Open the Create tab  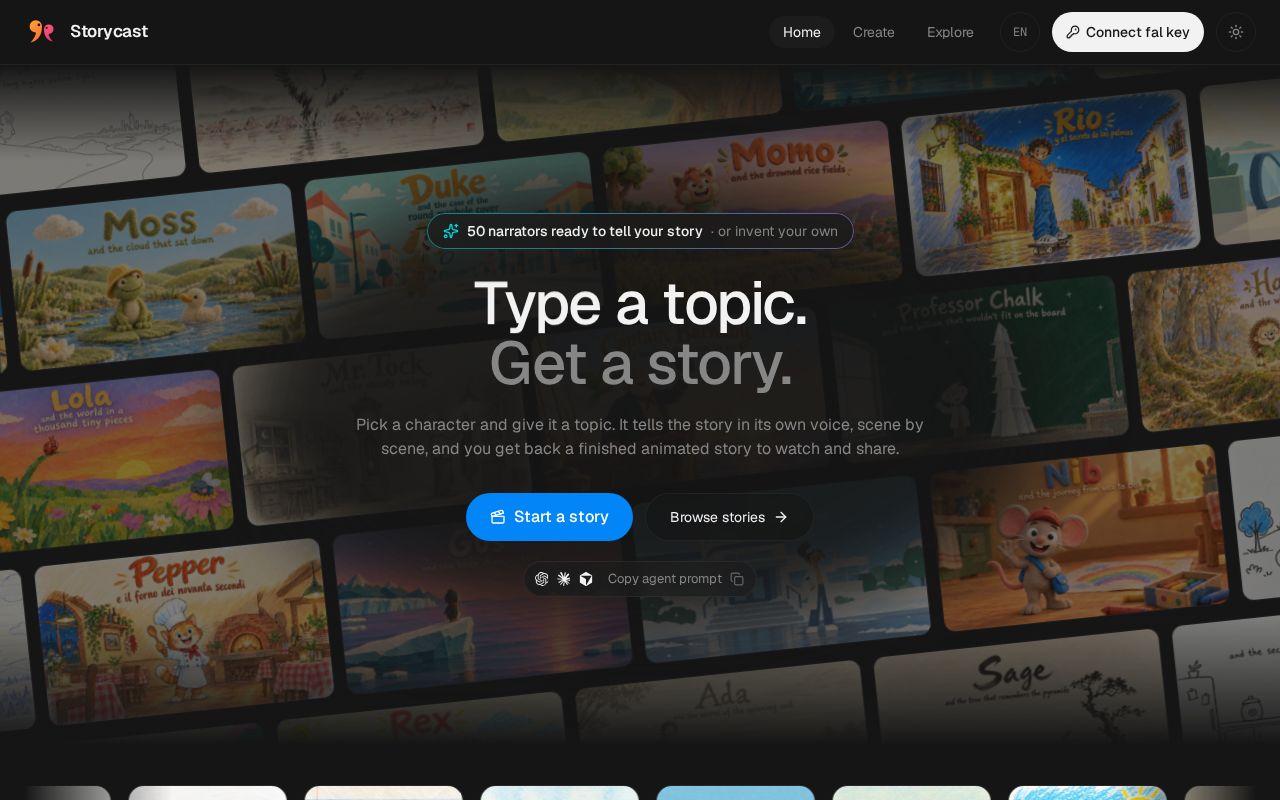tap(874, 32)
